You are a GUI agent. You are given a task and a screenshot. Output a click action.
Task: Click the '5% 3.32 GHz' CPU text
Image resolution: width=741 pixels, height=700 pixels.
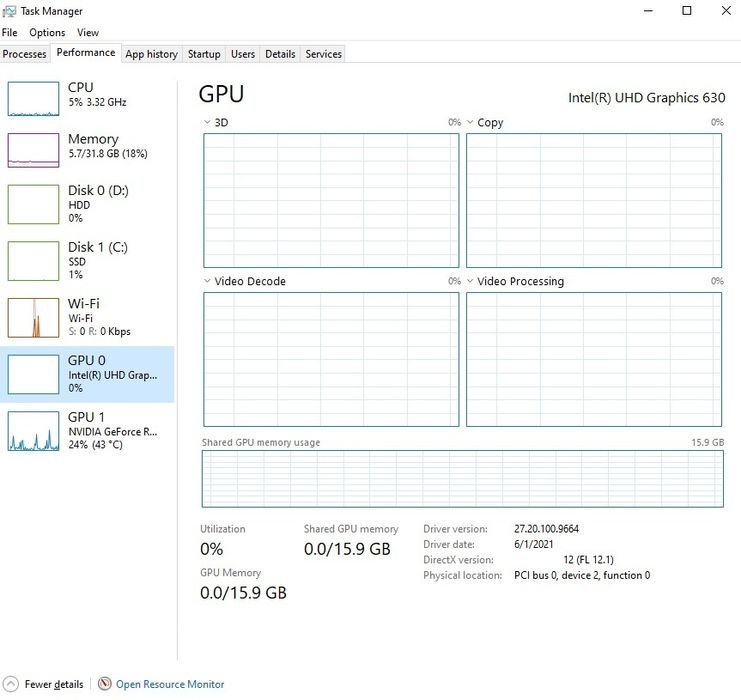(x=97, y=102)
